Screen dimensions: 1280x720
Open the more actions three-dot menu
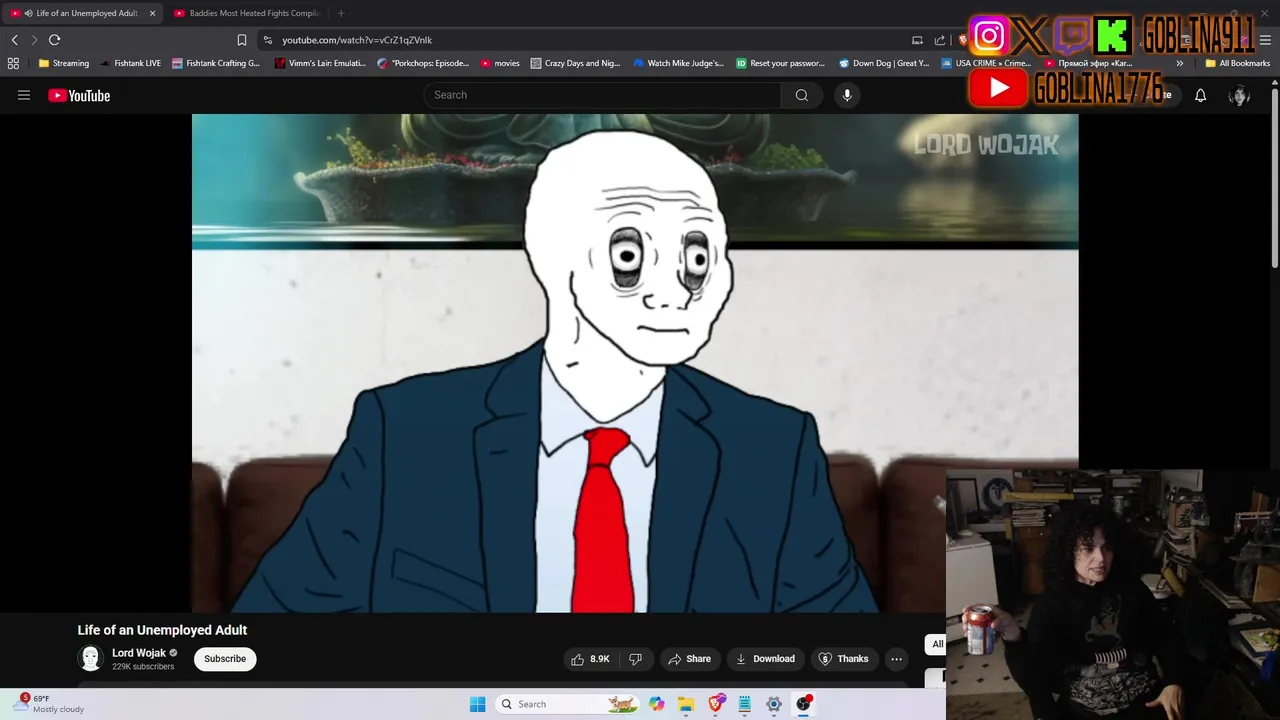tap(896, 659)
